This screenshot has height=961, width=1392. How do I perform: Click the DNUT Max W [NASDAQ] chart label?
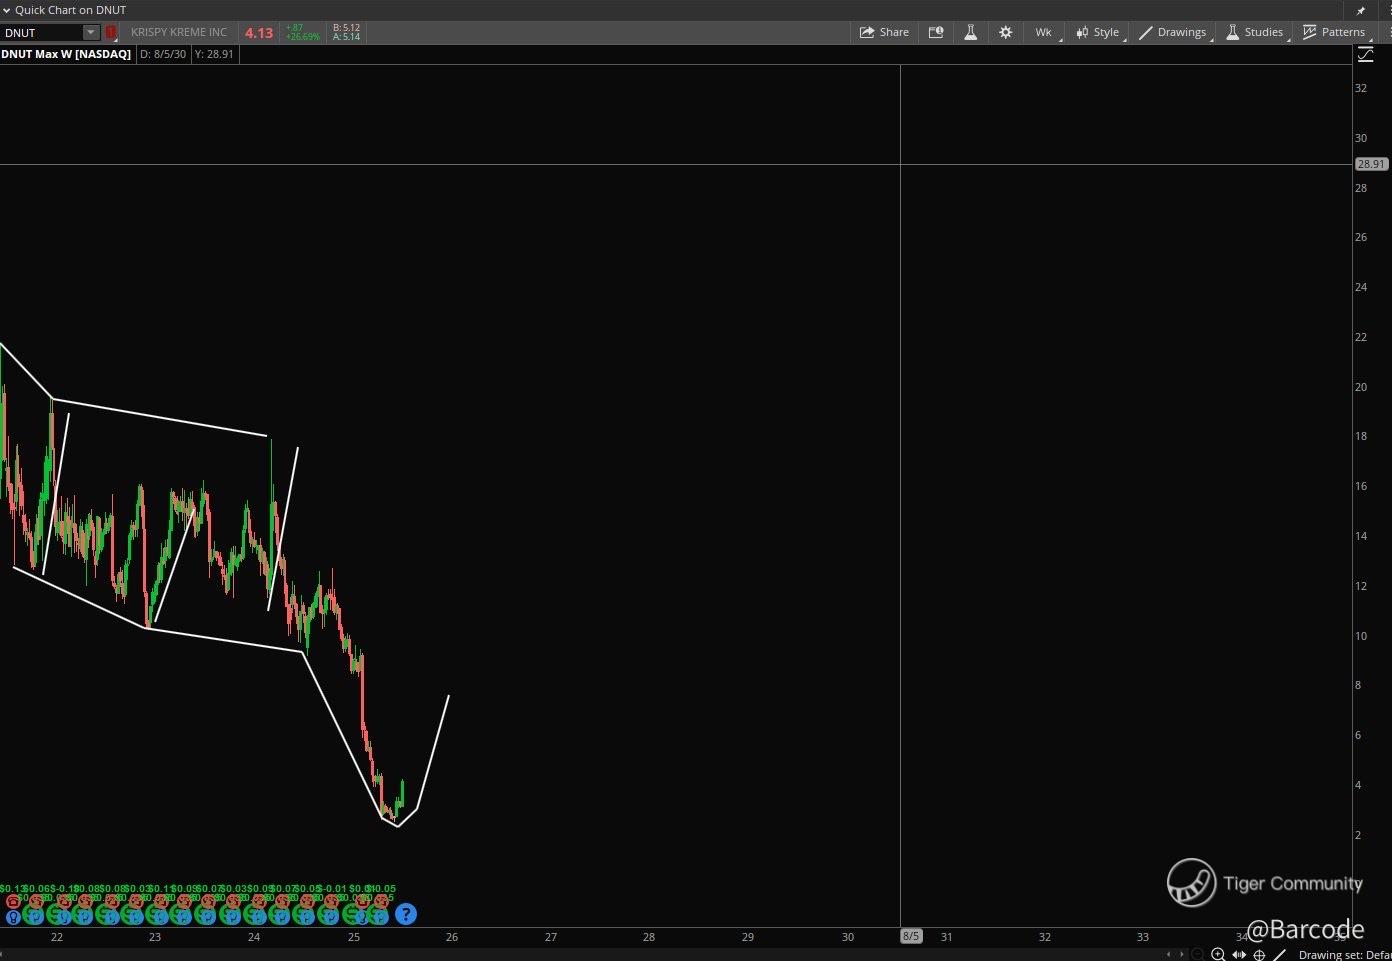[x=66, y=54]
